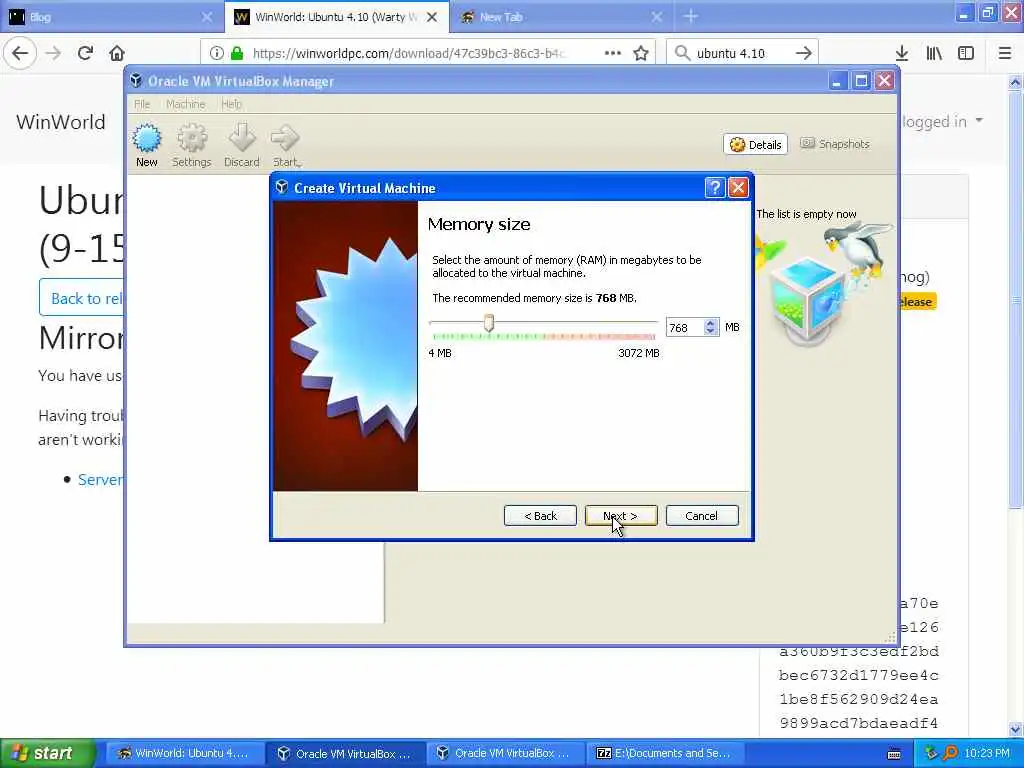The image size is (1024, 768).
Task: Reload the page in Firefox
Action: [x=85, y=53]
